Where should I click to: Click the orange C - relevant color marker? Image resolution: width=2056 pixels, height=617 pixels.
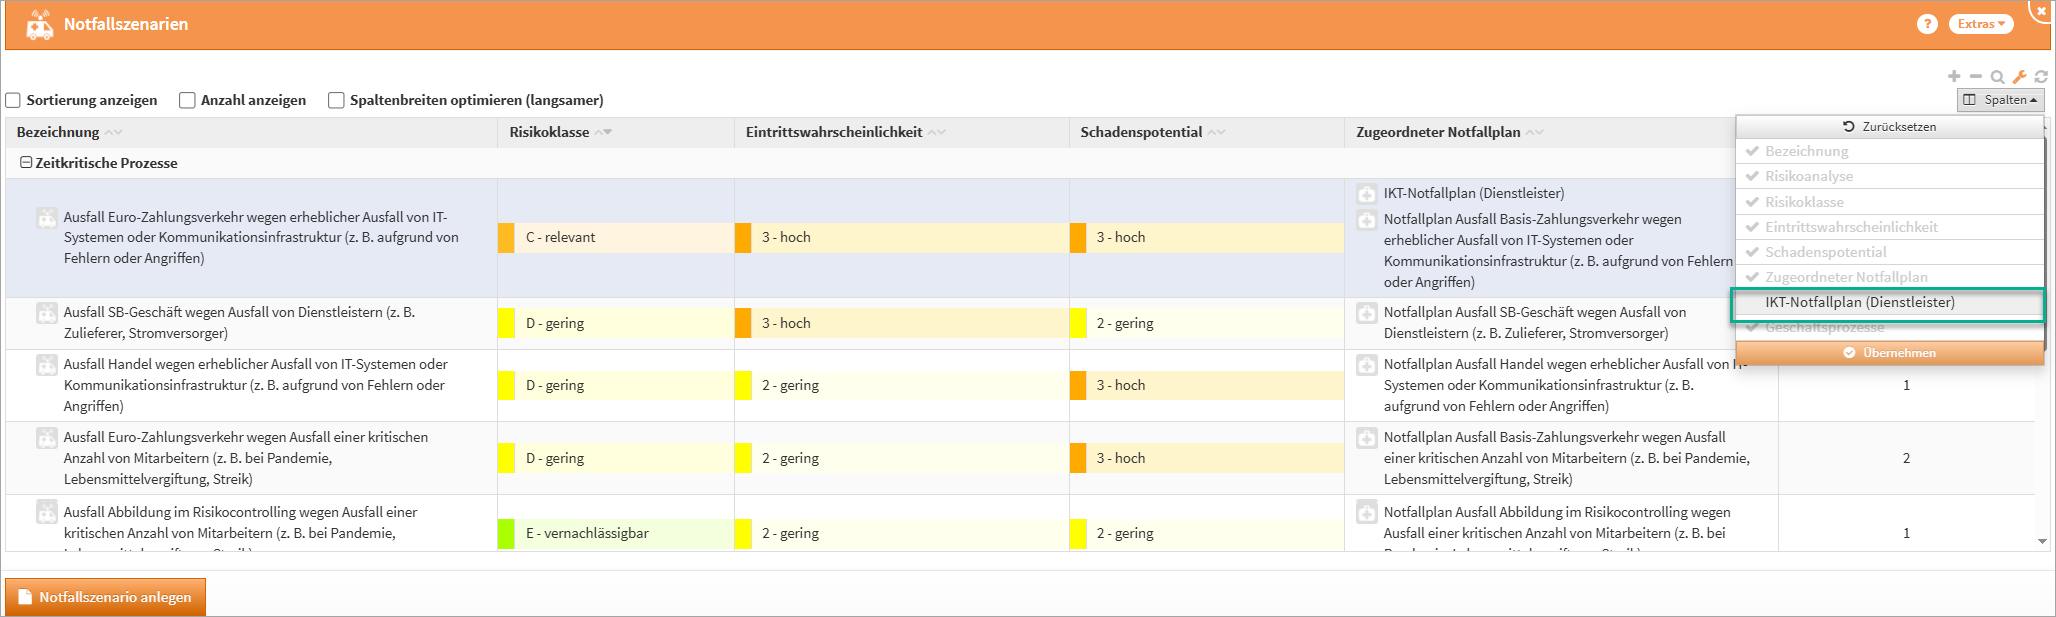point(506,238)
